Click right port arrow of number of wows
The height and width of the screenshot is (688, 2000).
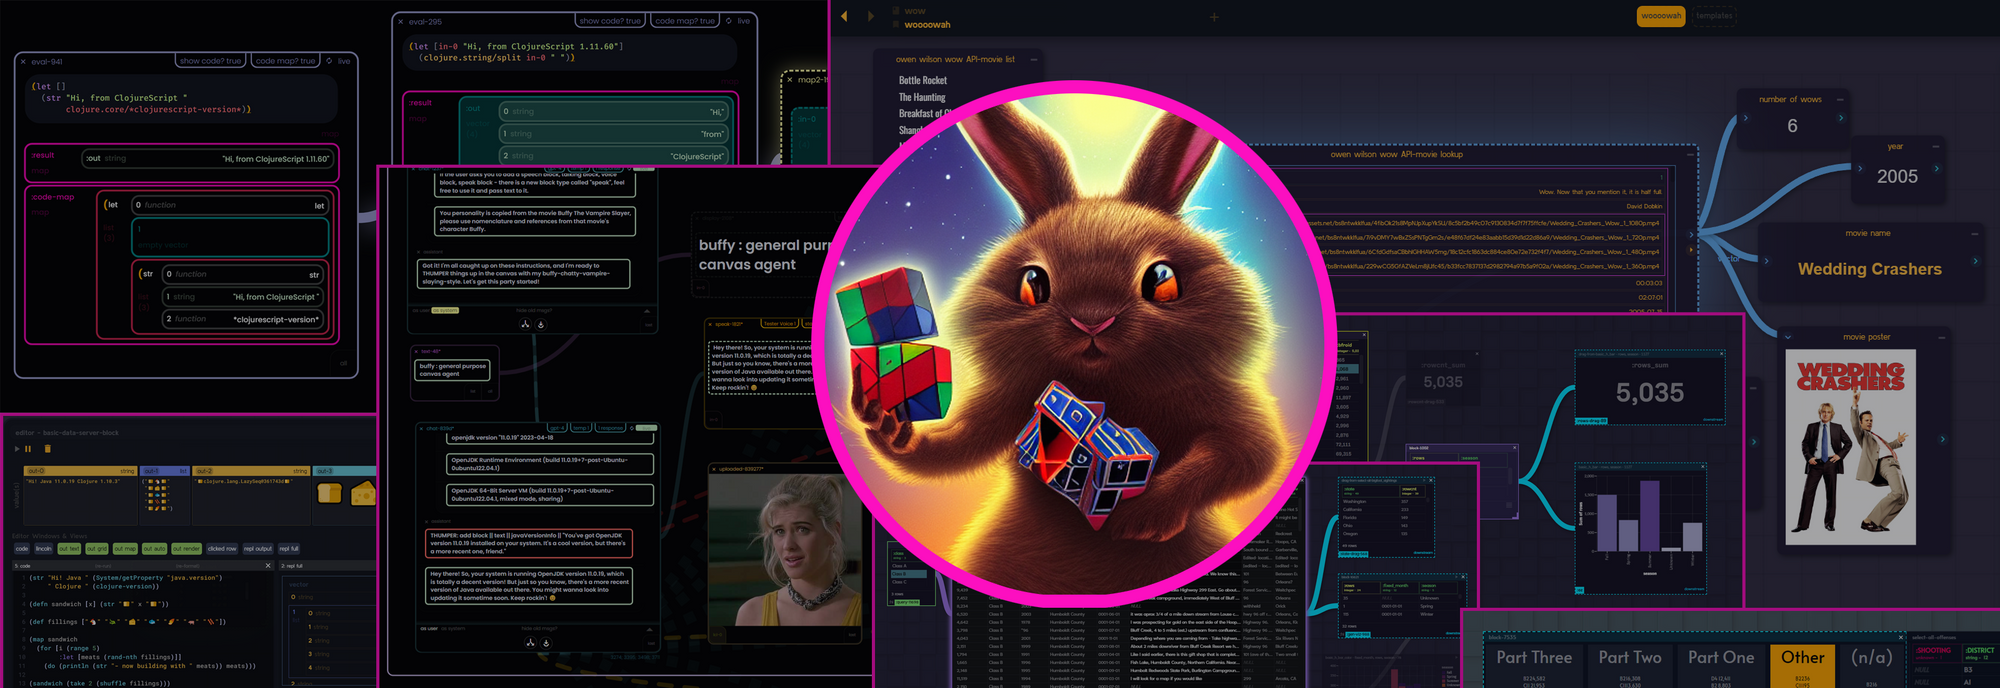coord(1841,118)
